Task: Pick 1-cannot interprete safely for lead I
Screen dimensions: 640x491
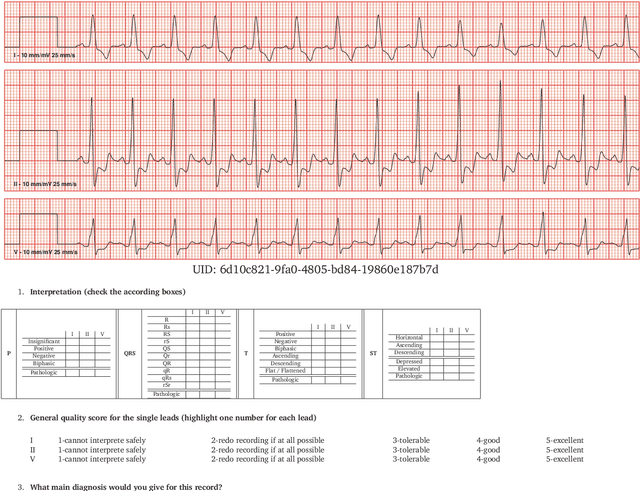Action: point(101,440)
